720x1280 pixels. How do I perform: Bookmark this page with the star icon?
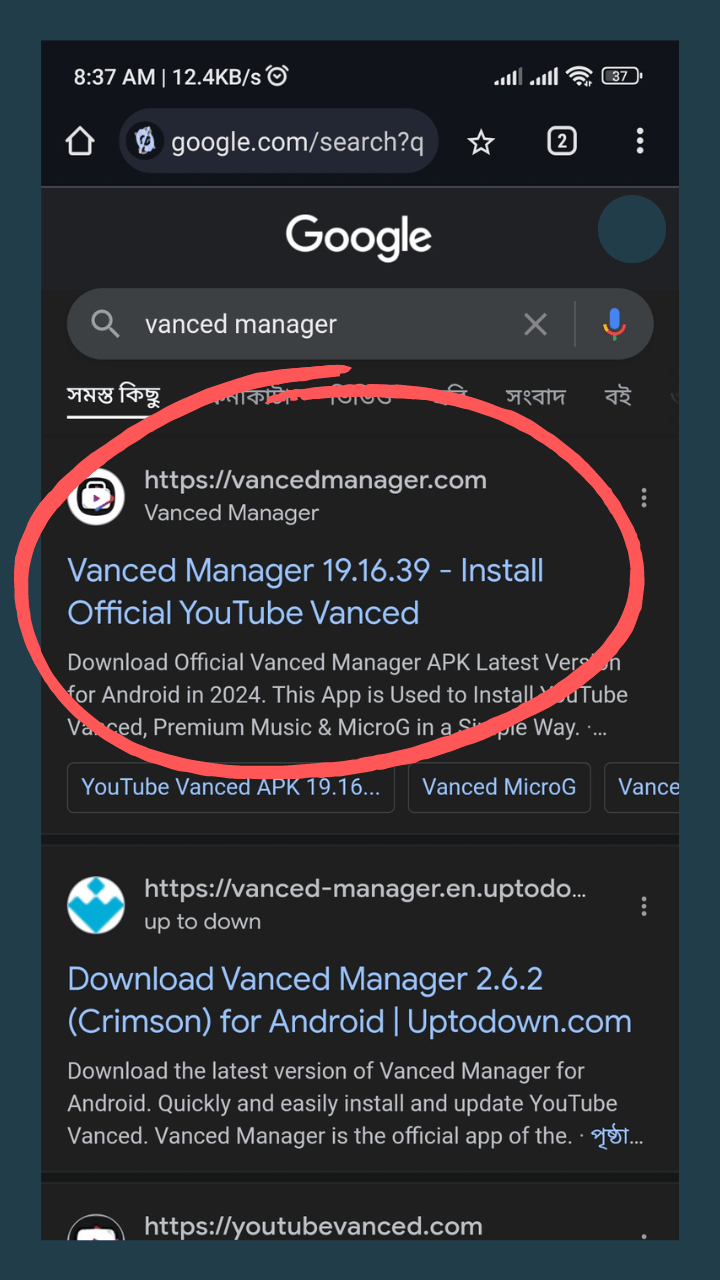pos(481,142)
